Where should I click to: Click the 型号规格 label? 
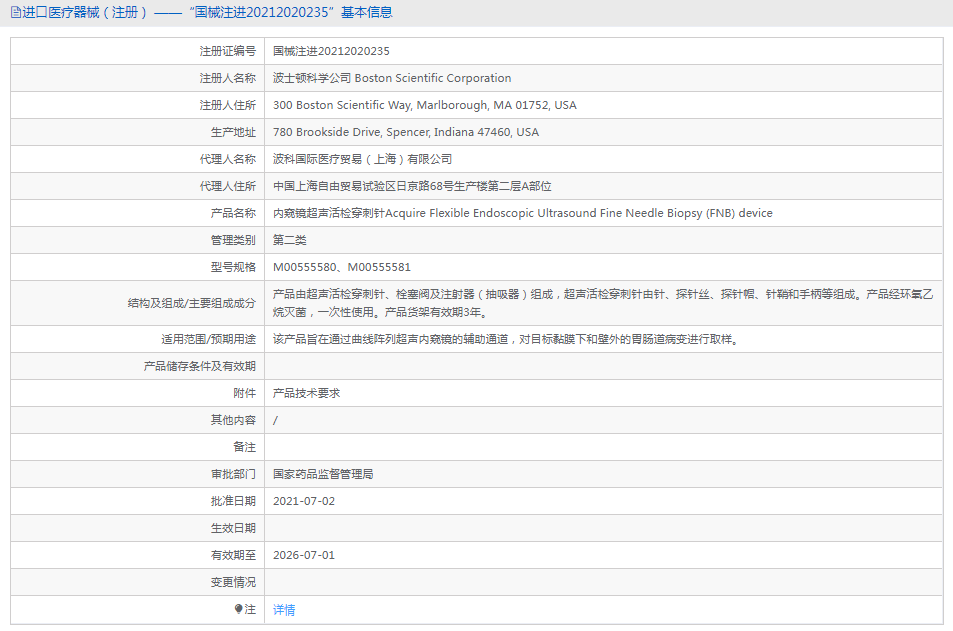(x=233, y=267)
